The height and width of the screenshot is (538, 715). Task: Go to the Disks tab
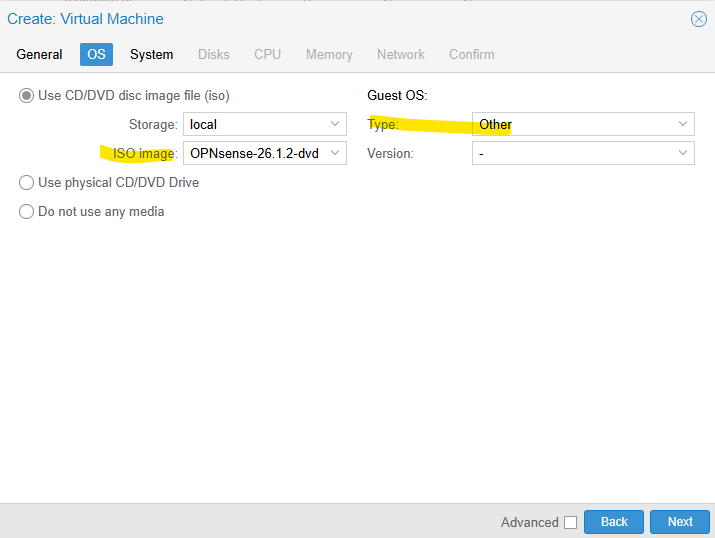click(213, 54)
